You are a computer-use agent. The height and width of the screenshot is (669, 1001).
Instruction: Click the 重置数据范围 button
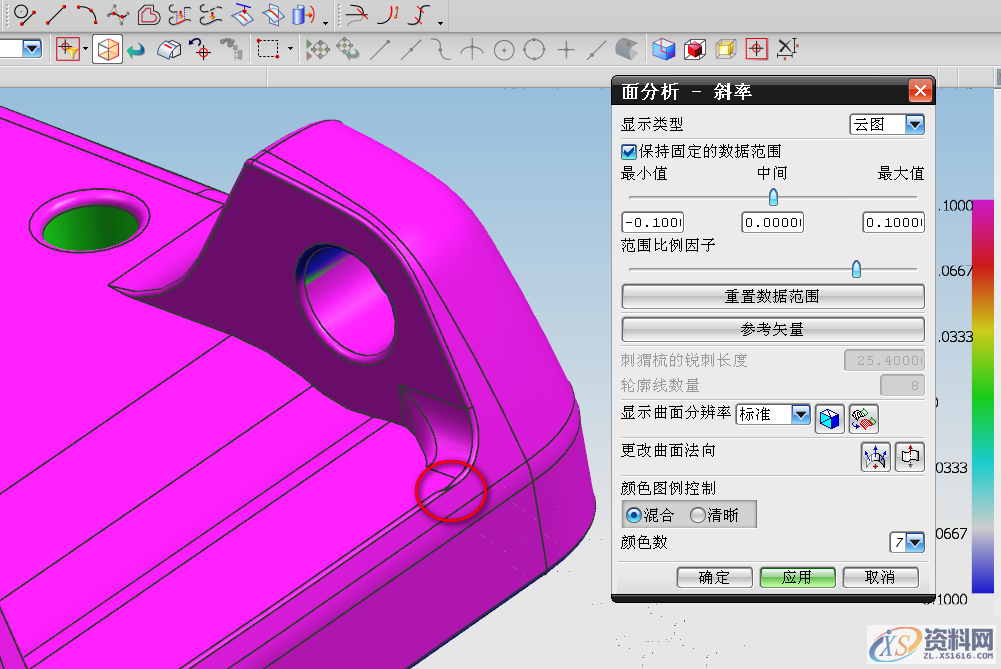click(772, 297)
